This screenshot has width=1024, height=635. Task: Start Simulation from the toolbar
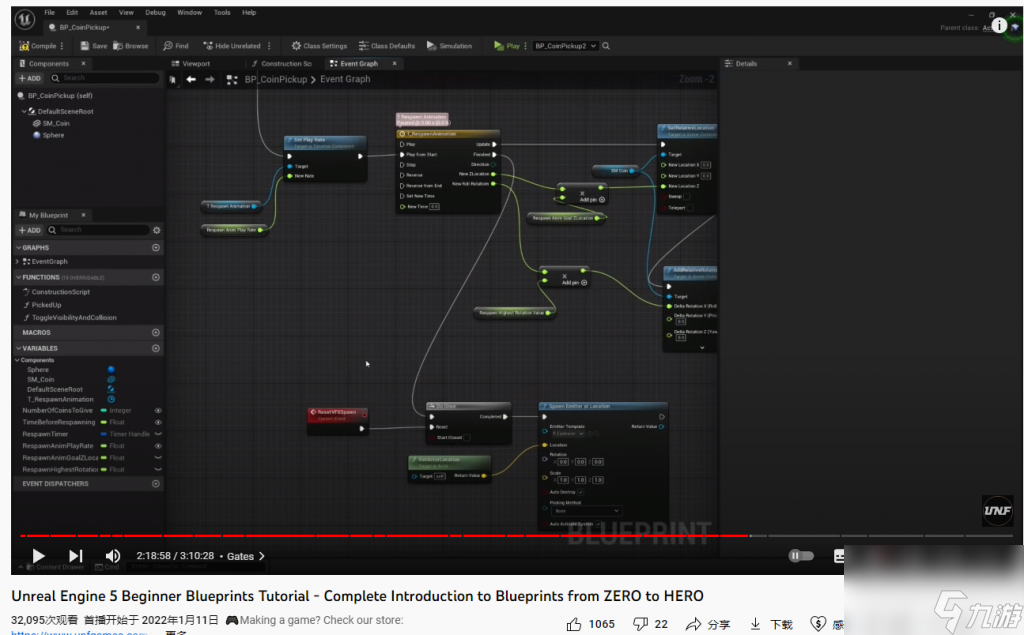pyautogui.click(x=449, y=46)
